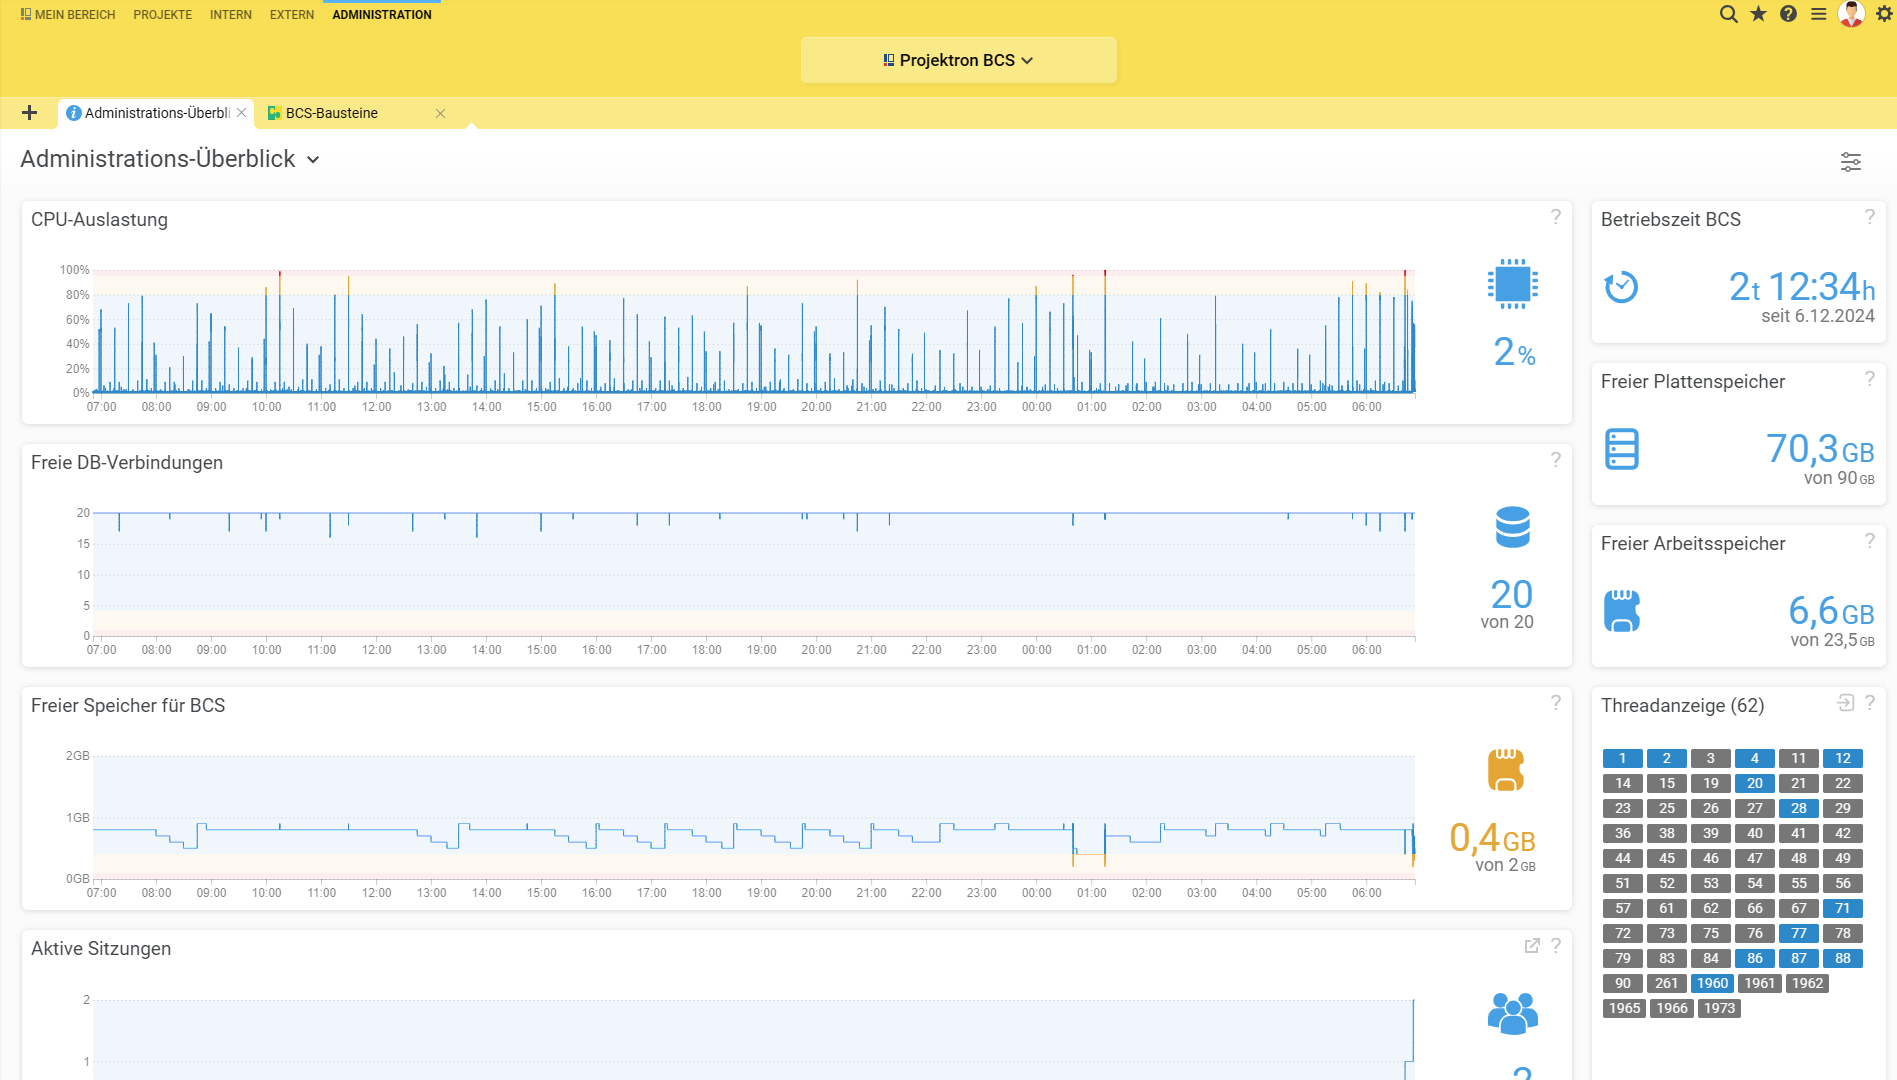This screenshot has height=1080, width=1897.
Task: Click the Freier Arbeitsspeicher help icon
Action: pos(1870,540)
